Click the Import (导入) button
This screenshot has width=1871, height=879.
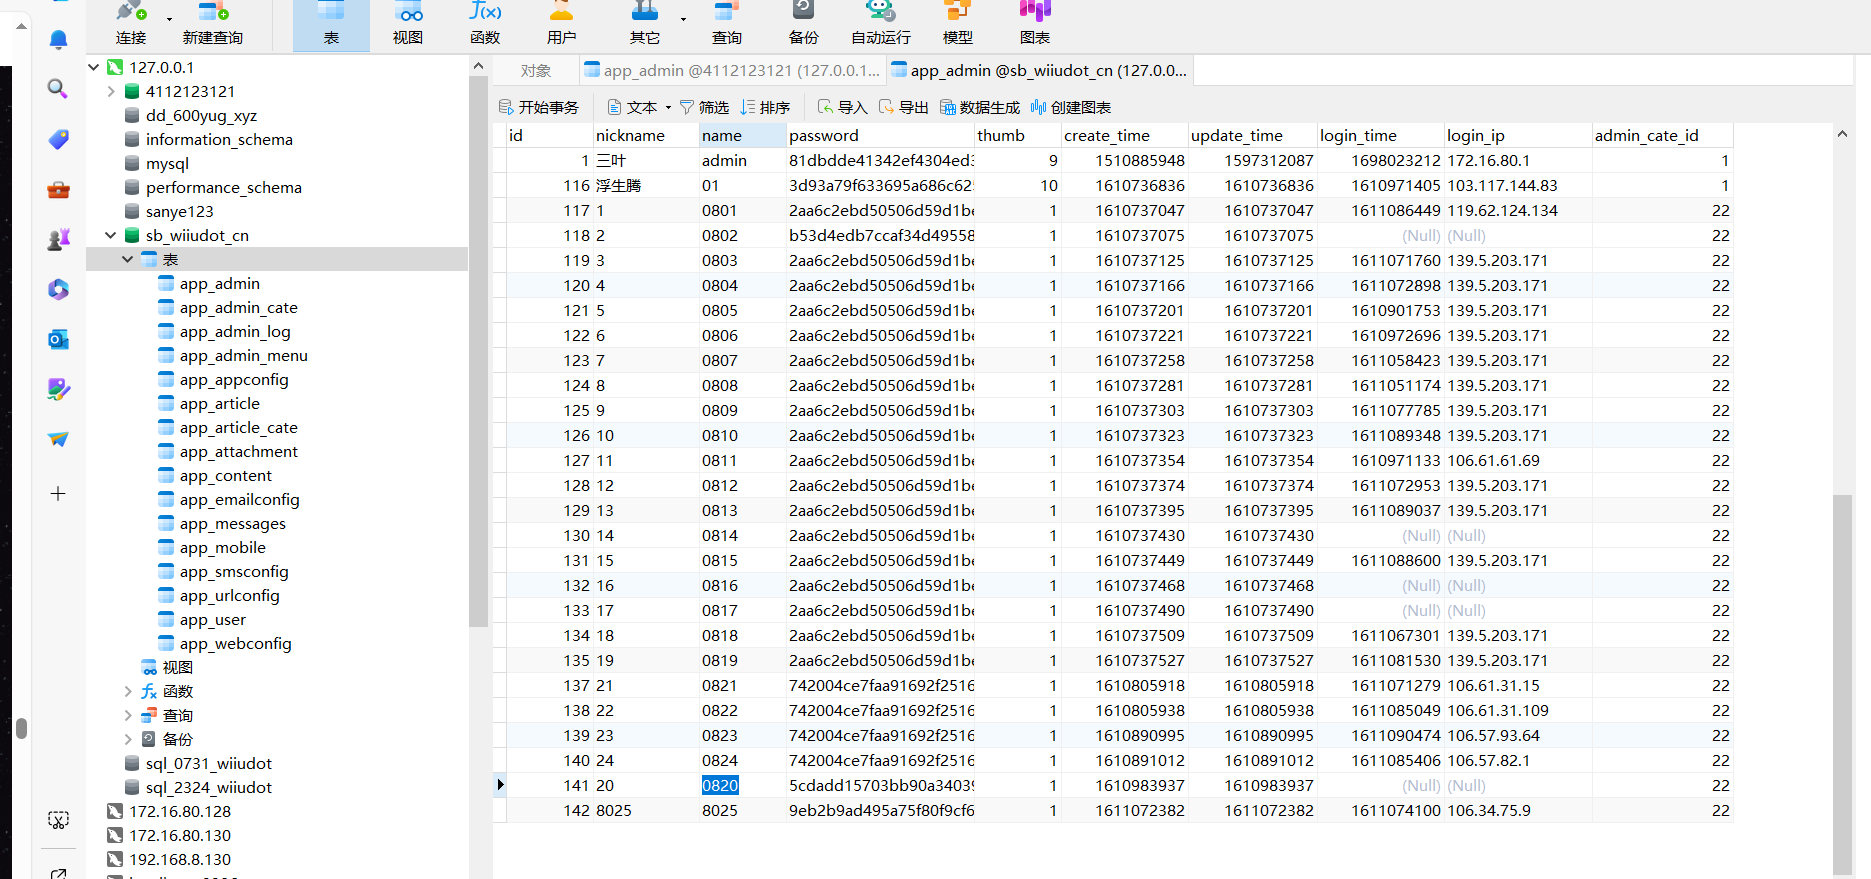pos(842,107)
